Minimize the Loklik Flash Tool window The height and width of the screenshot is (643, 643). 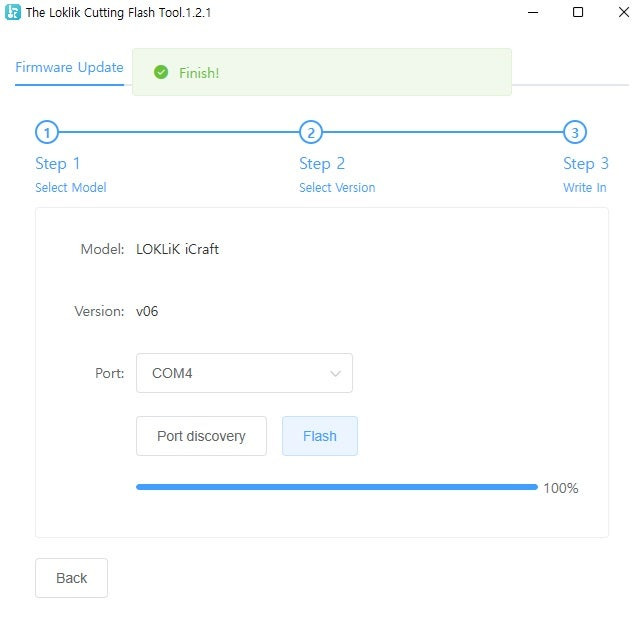(x=533, y=12)
